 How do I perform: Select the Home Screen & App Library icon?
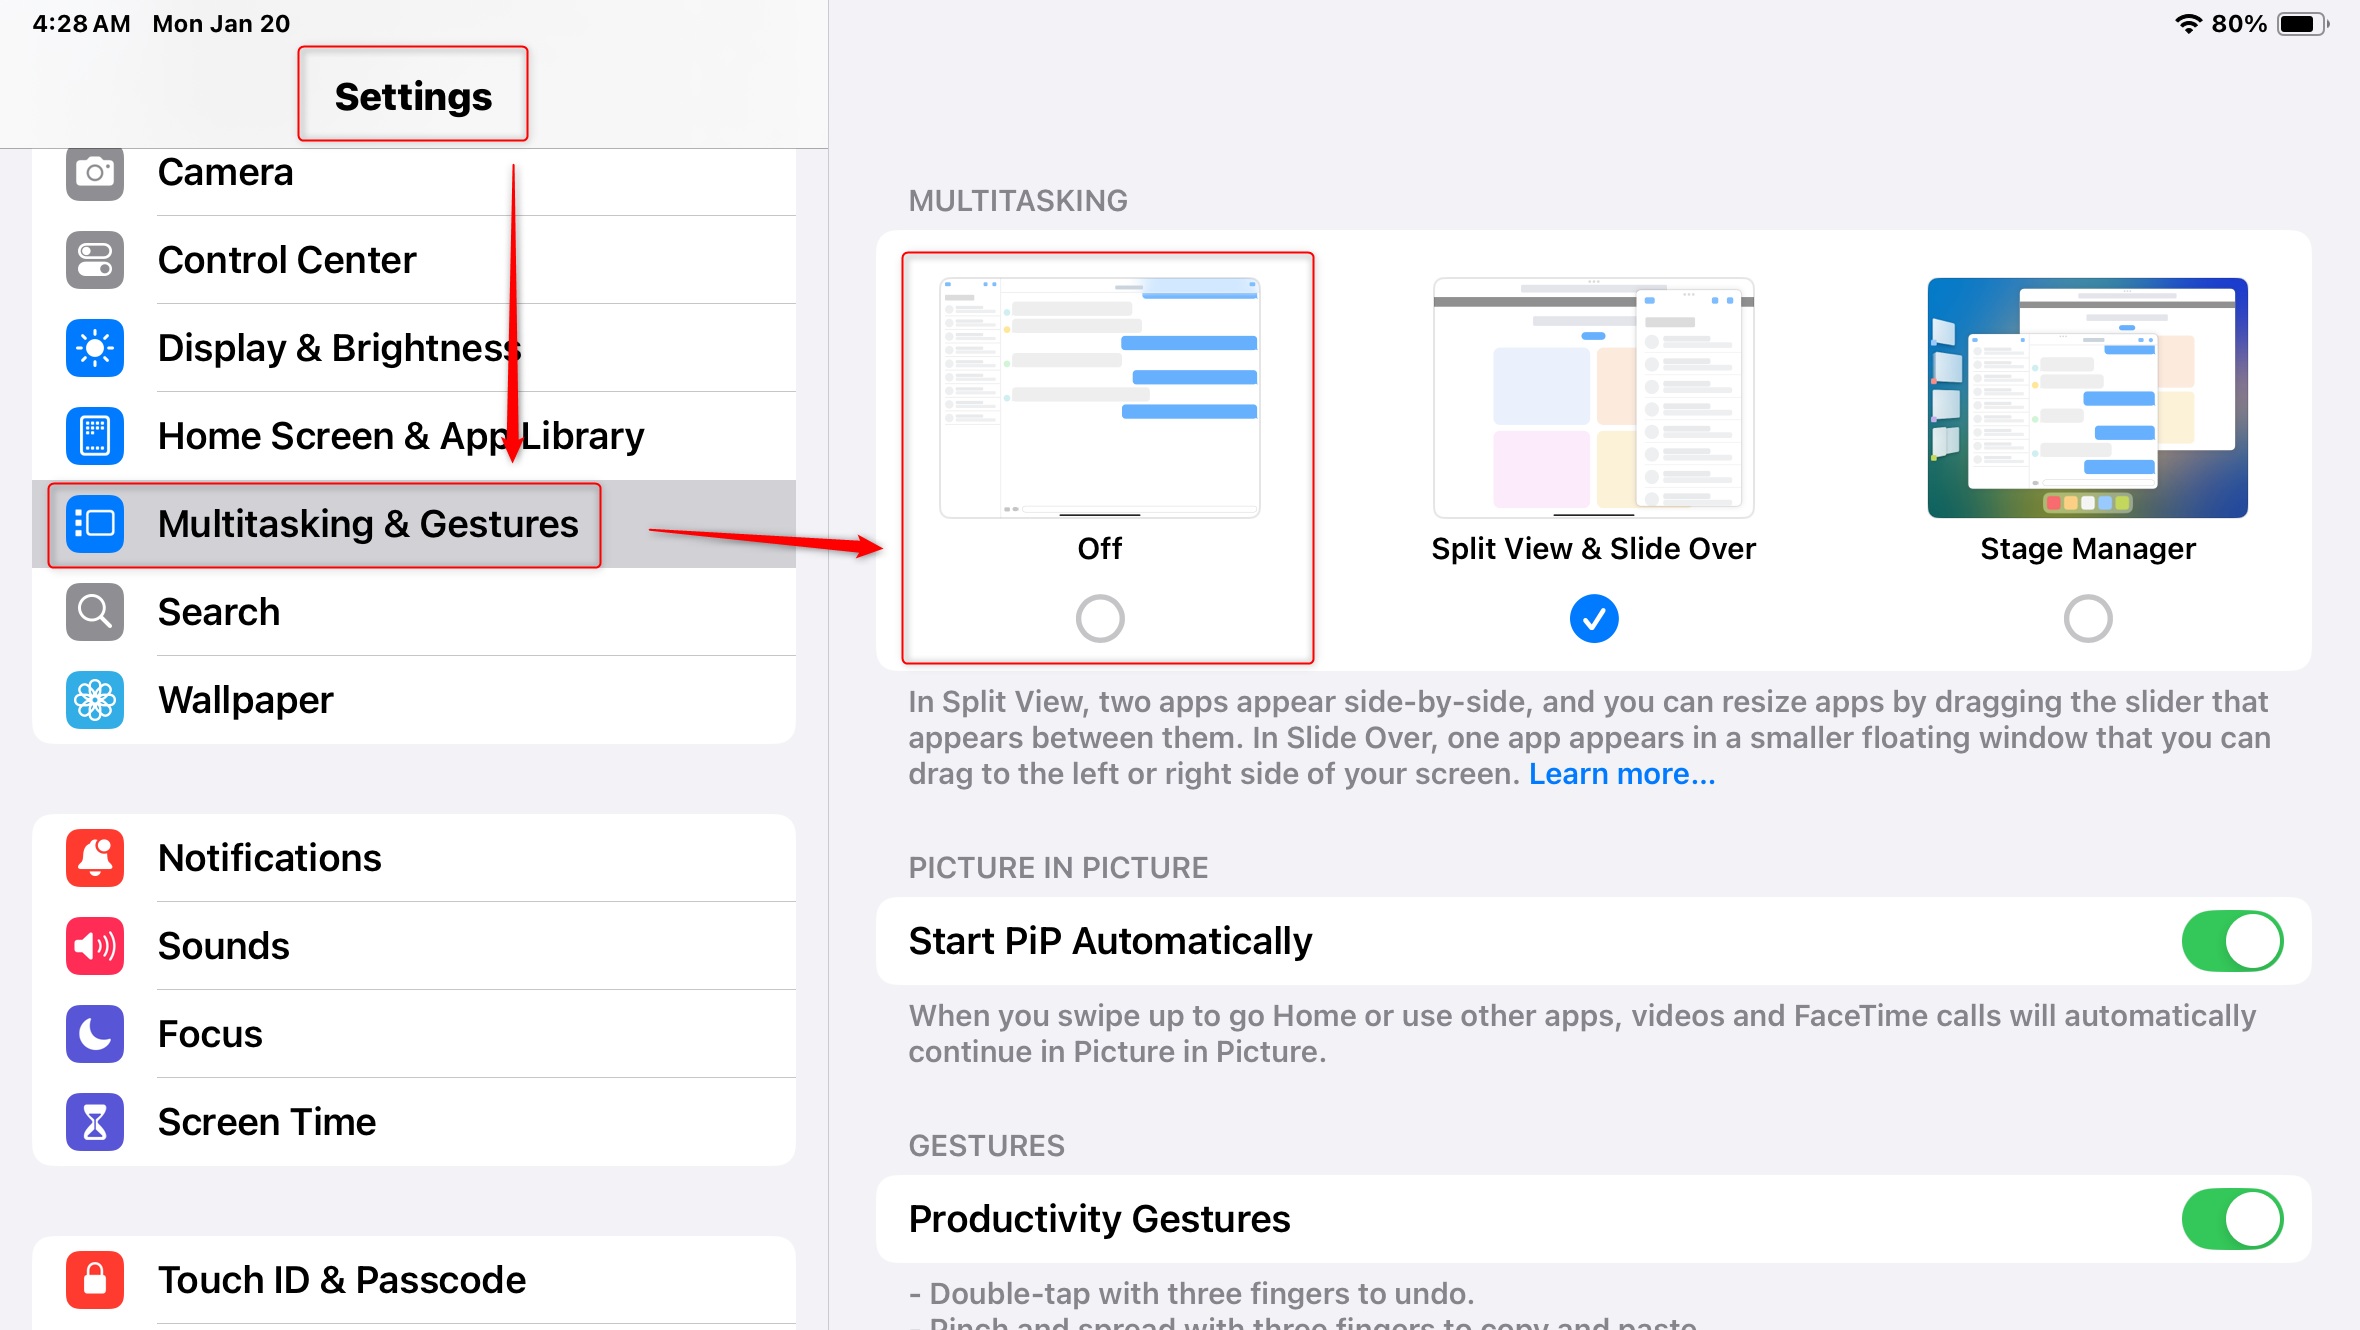[x=94, y=435]
